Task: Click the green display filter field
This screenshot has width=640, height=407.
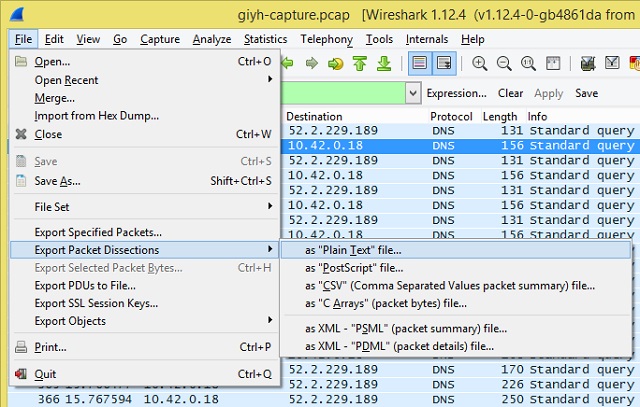Action: click(343, 93)
